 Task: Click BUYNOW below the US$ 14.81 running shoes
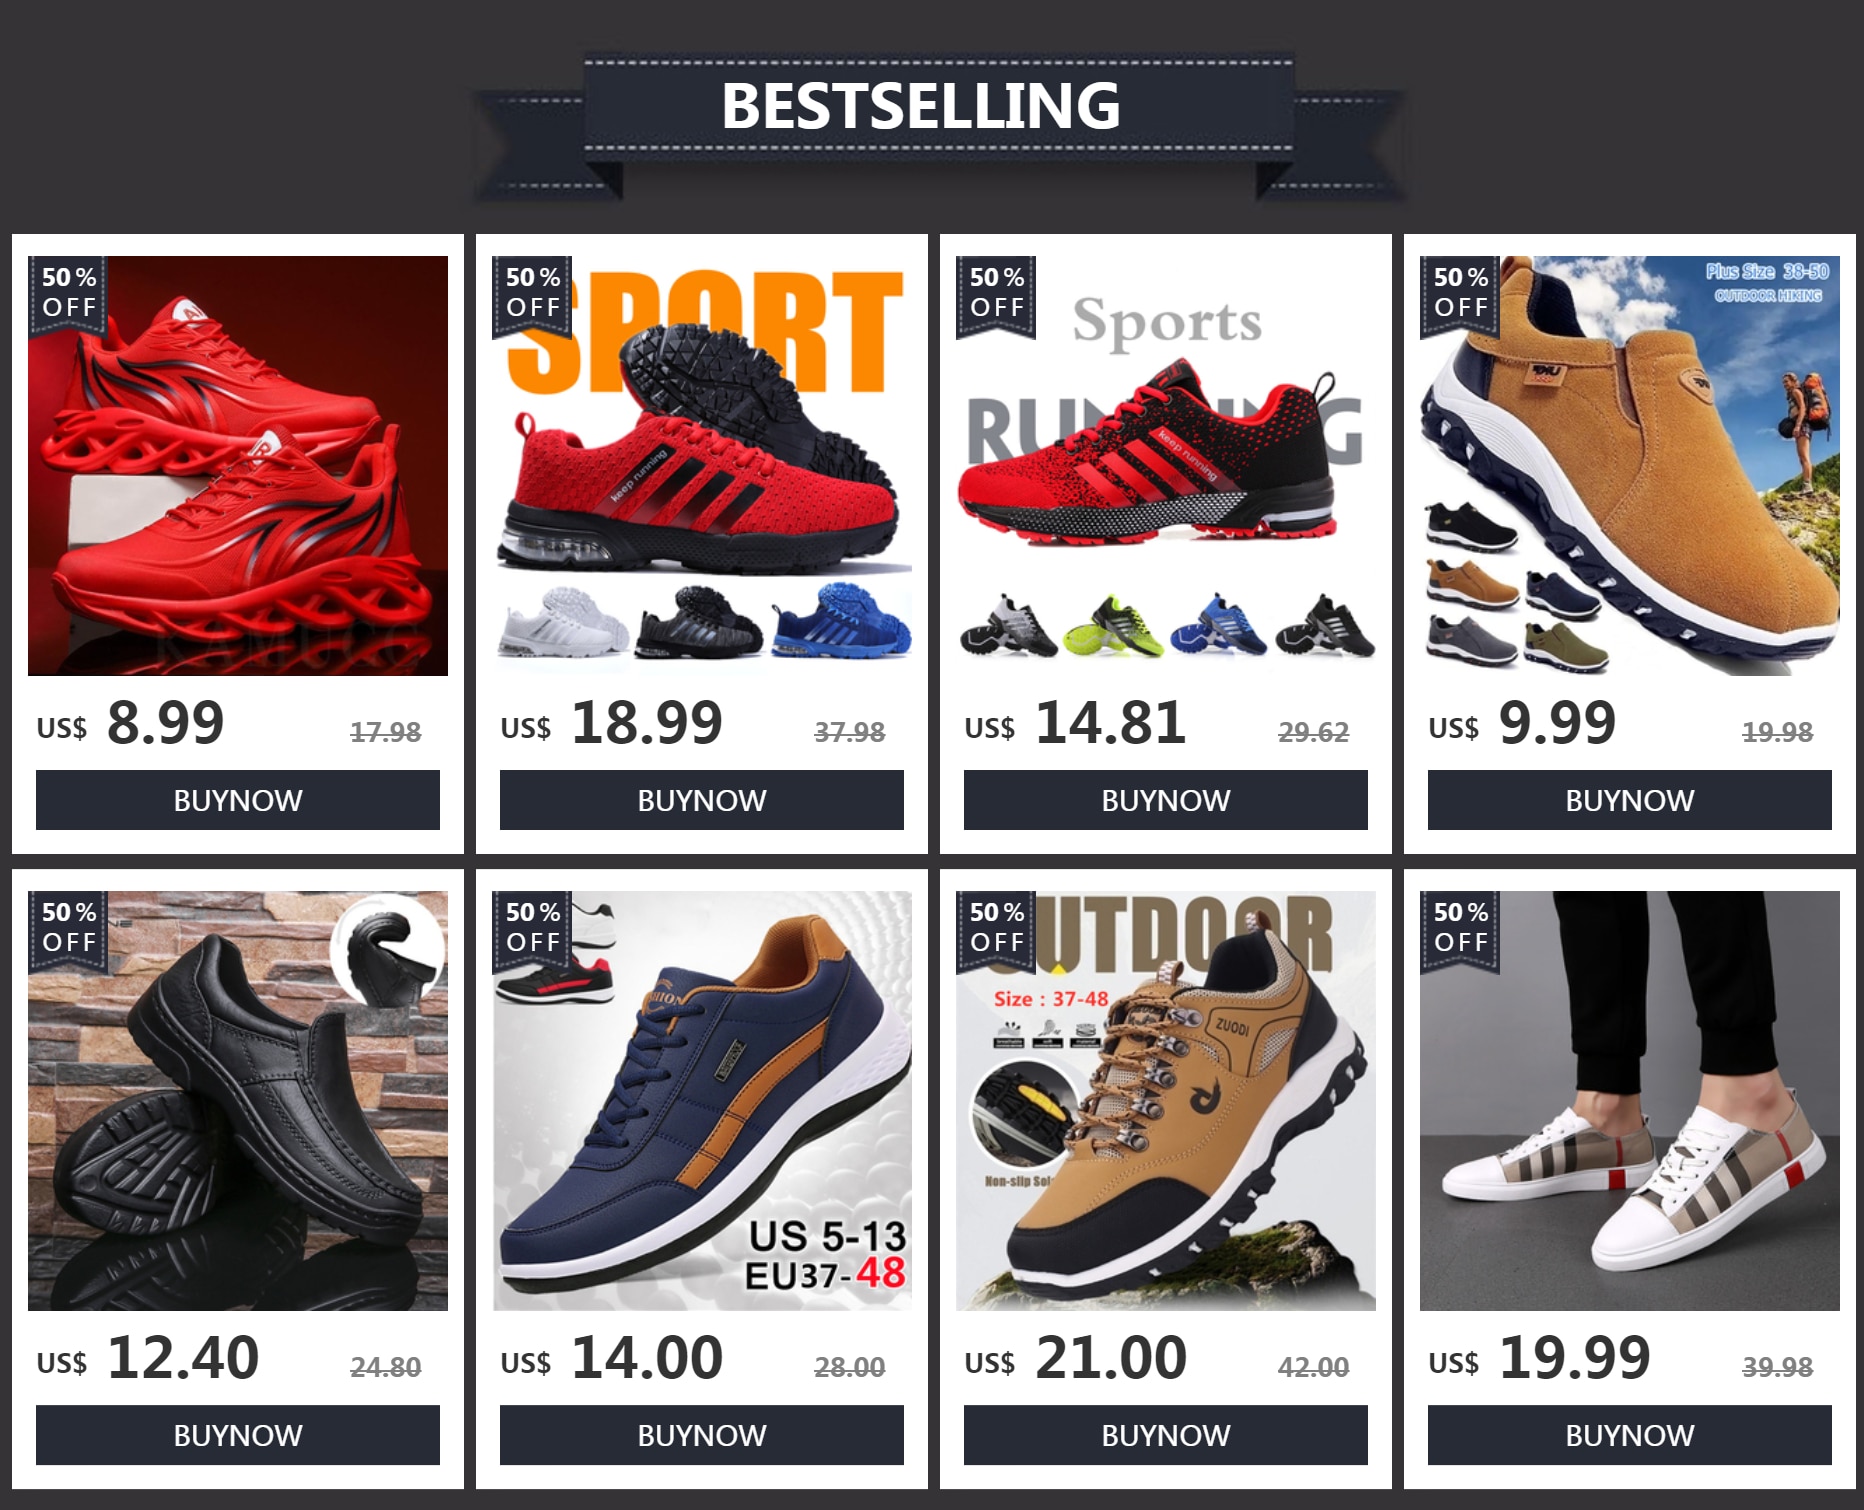(1166, 800)
